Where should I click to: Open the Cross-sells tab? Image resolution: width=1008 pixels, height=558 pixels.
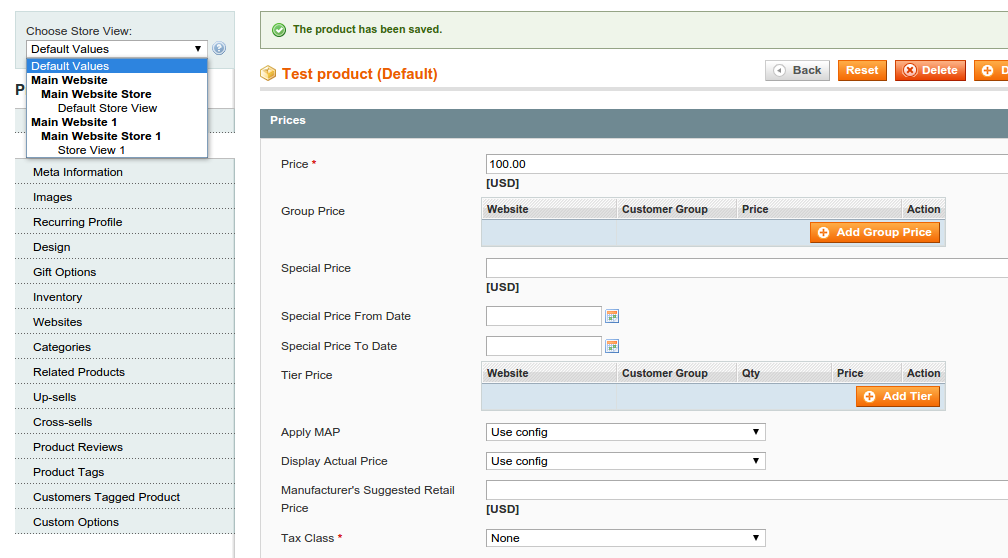[125, 422]
